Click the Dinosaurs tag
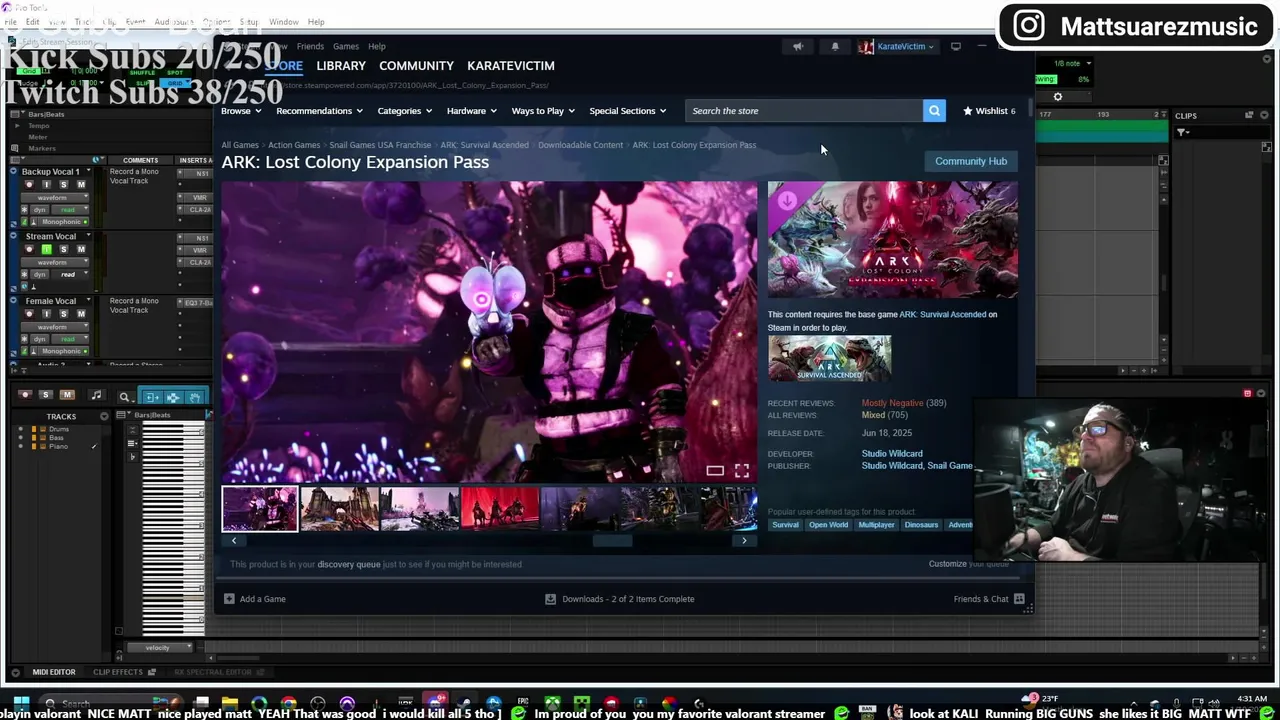Image resolution: width=1280 pixels, height=720 pixels. pos(921,525)
